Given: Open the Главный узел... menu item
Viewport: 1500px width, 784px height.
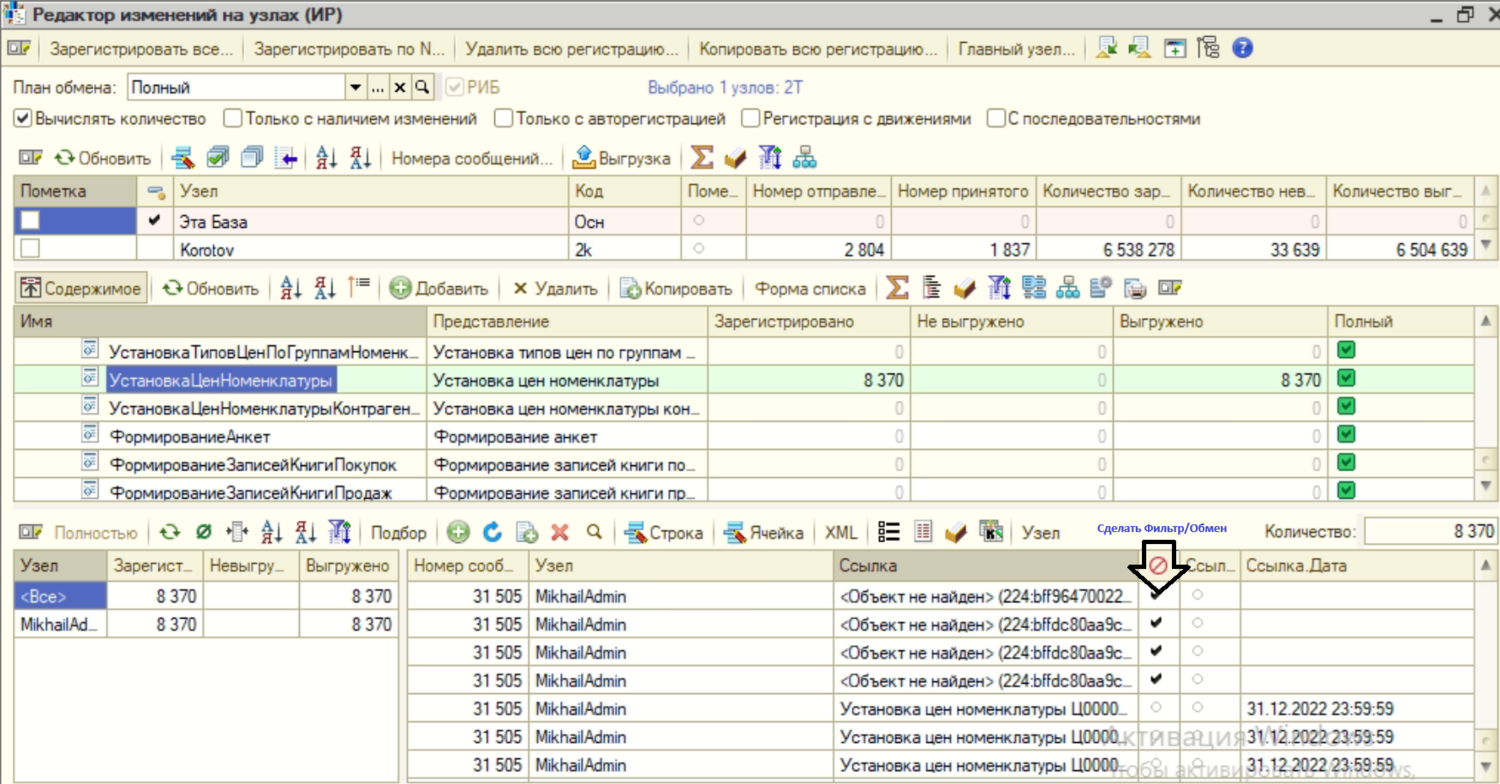Looking at the screenshot, I should [1016, 48].
